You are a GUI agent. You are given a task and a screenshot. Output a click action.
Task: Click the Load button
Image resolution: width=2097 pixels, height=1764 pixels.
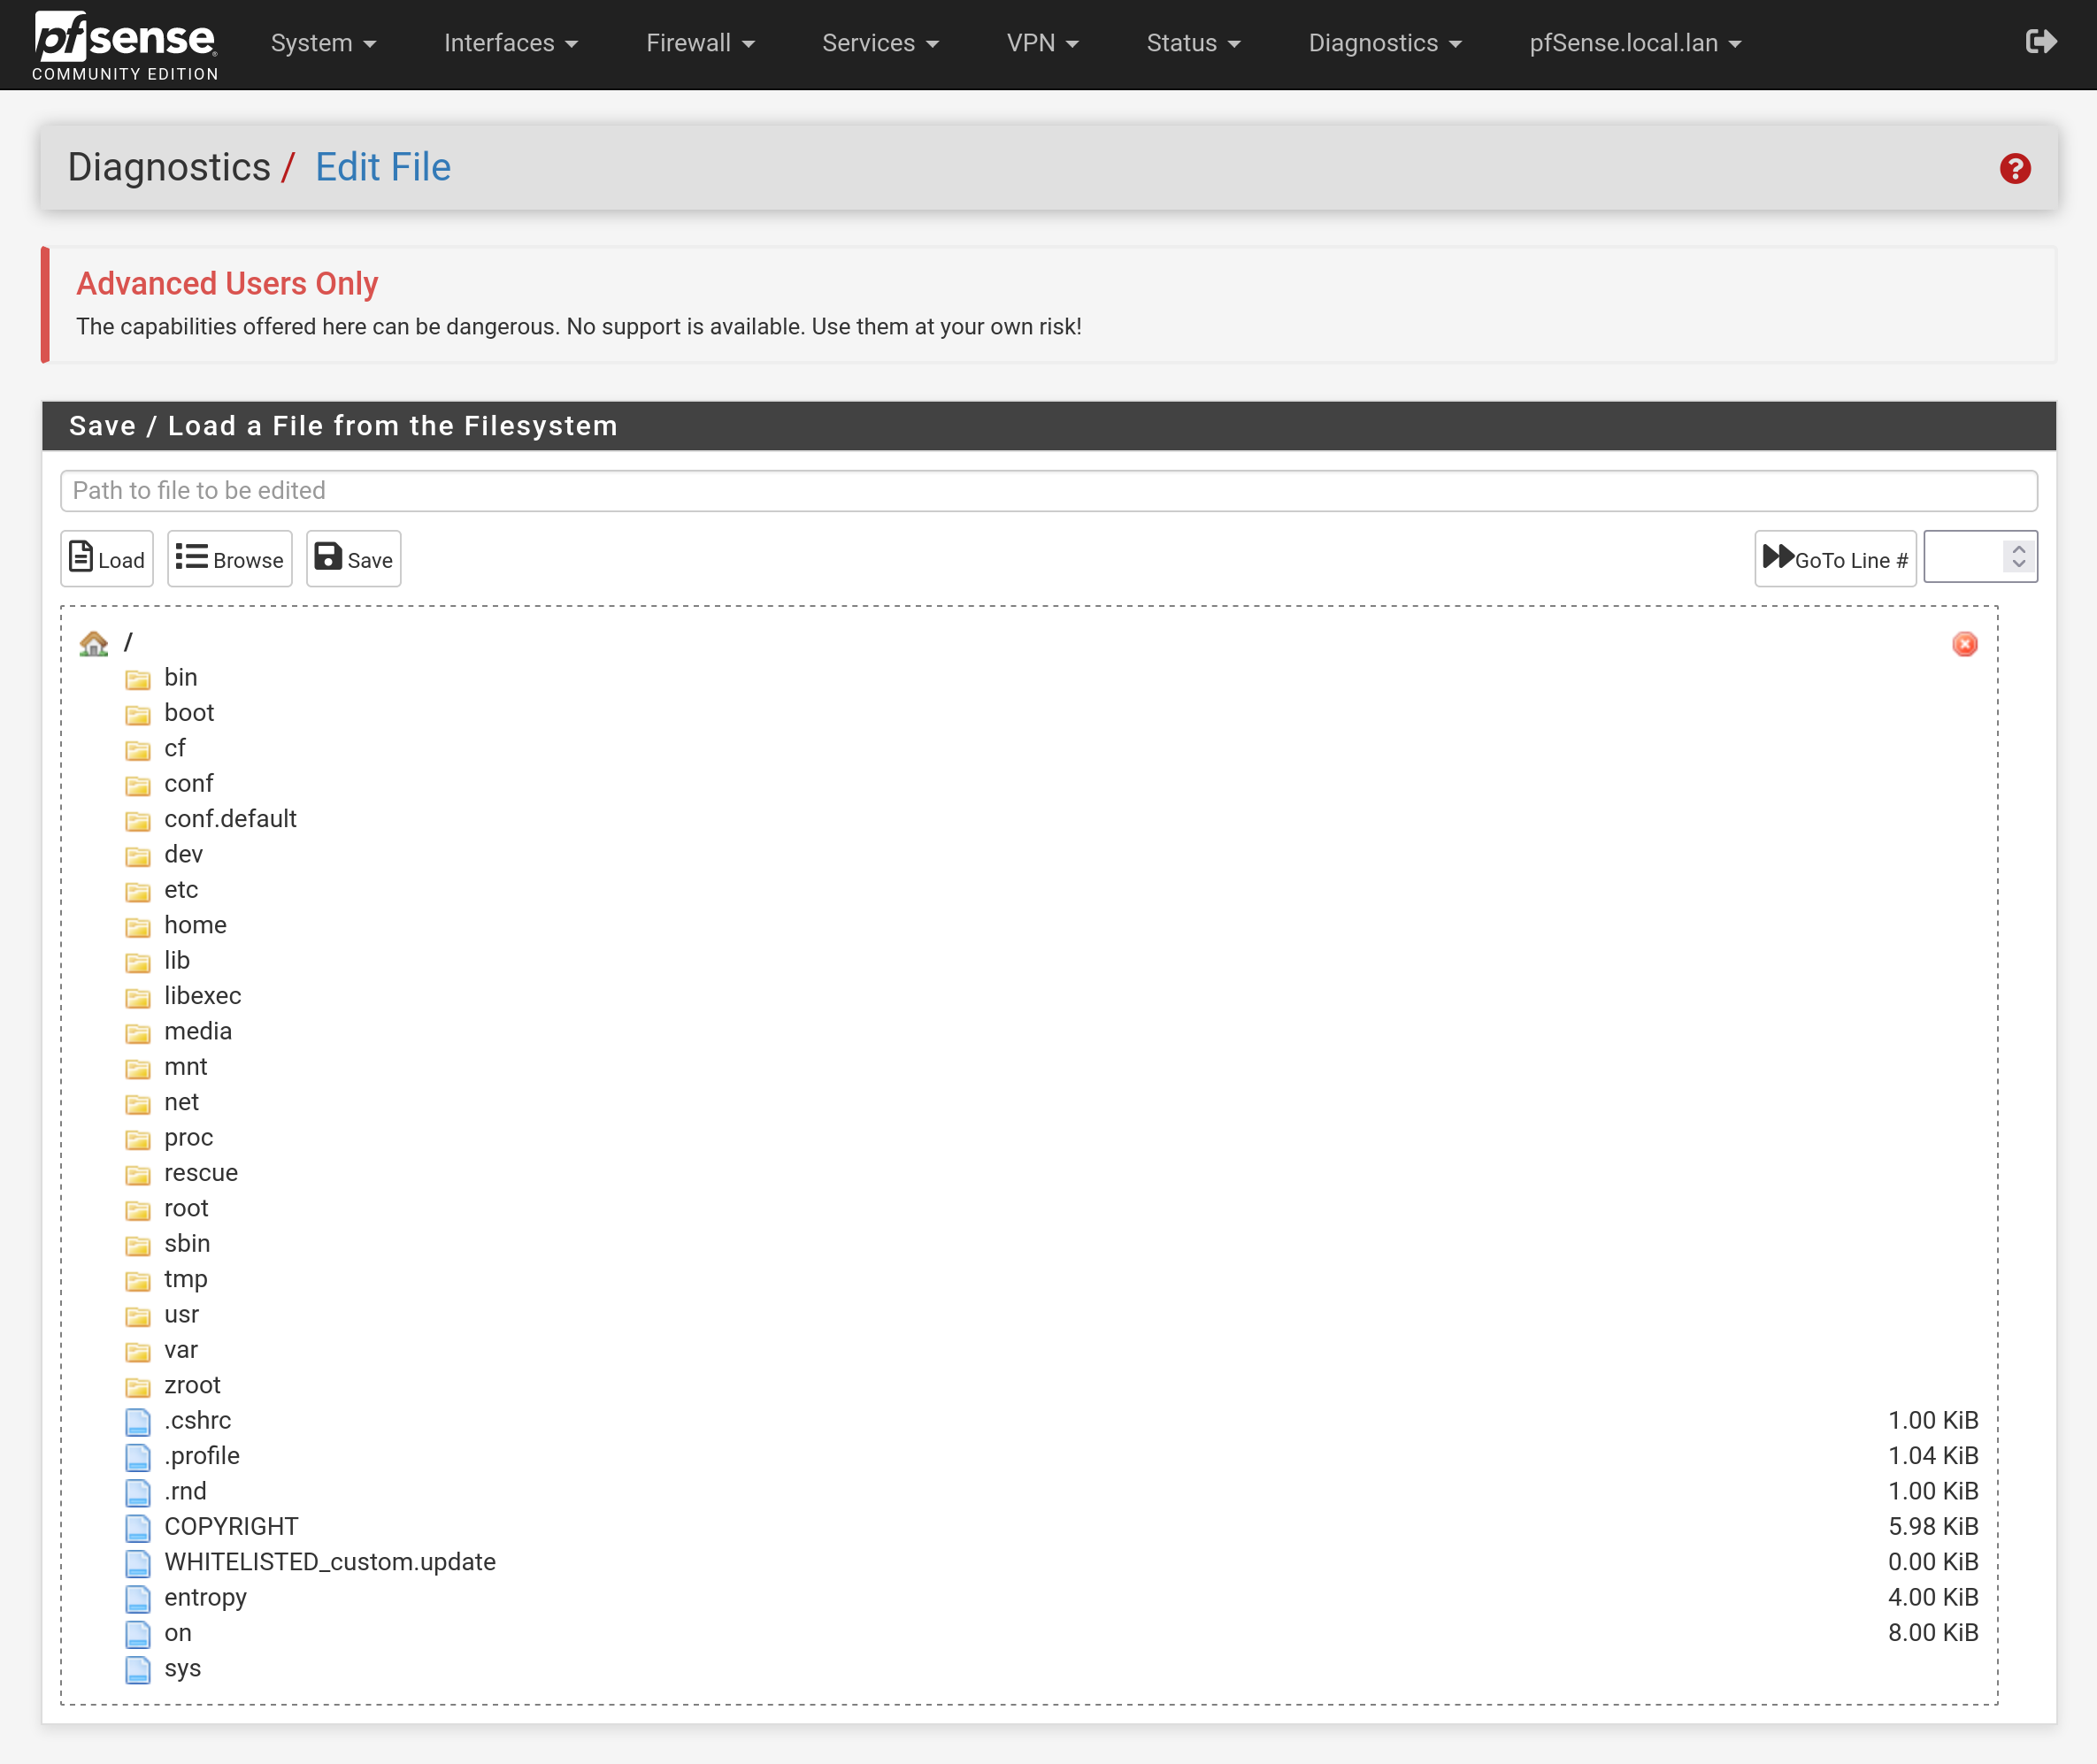107,559
